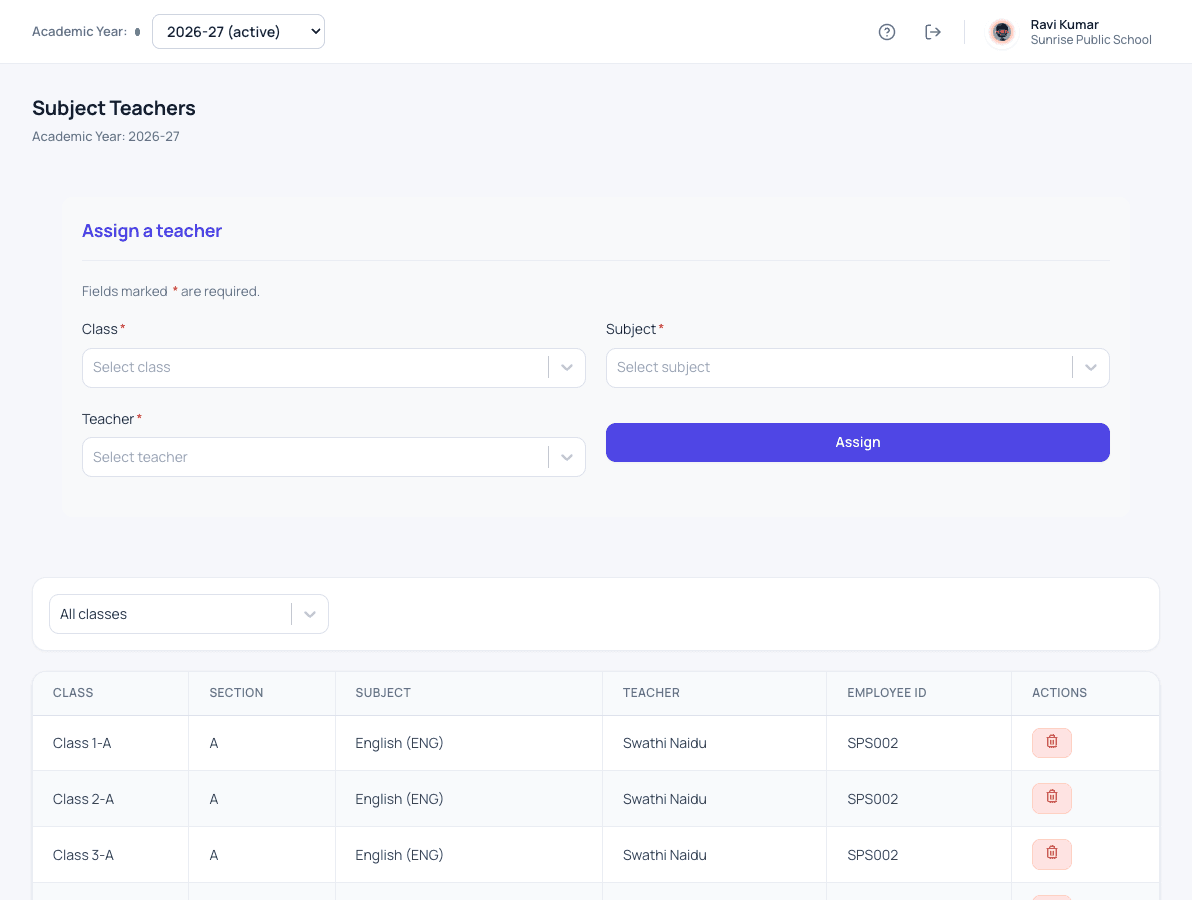The image size is (1192, 900).
Task: Click the SECTION column header
Action: coord(236,693)
